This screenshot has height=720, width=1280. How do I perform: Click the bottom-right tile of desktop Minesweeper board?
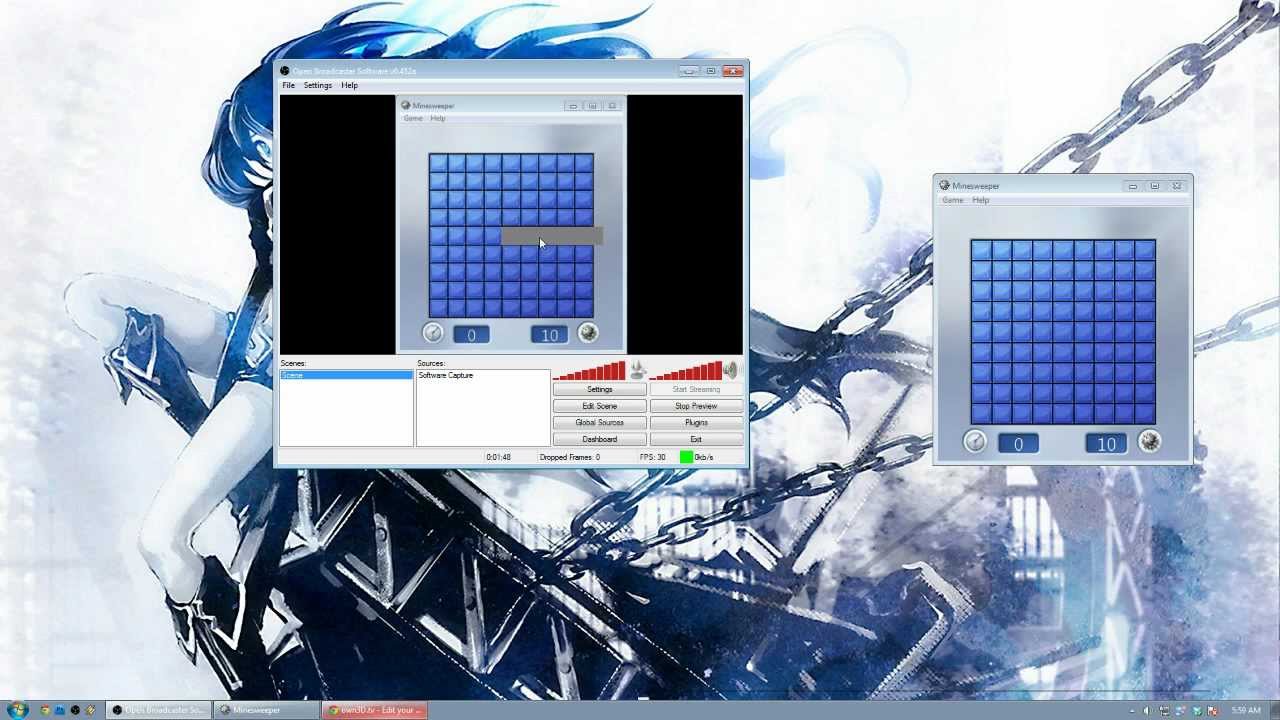(1145, 414)
